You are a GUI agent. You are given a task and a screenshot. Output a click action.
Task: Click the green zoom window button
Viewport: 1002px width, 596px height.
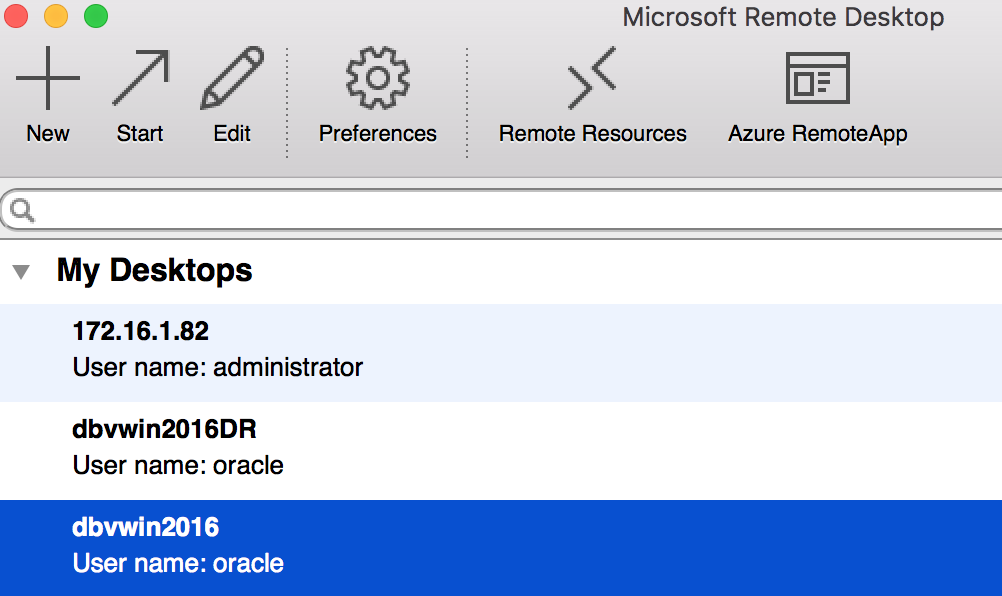coord(96,15)
